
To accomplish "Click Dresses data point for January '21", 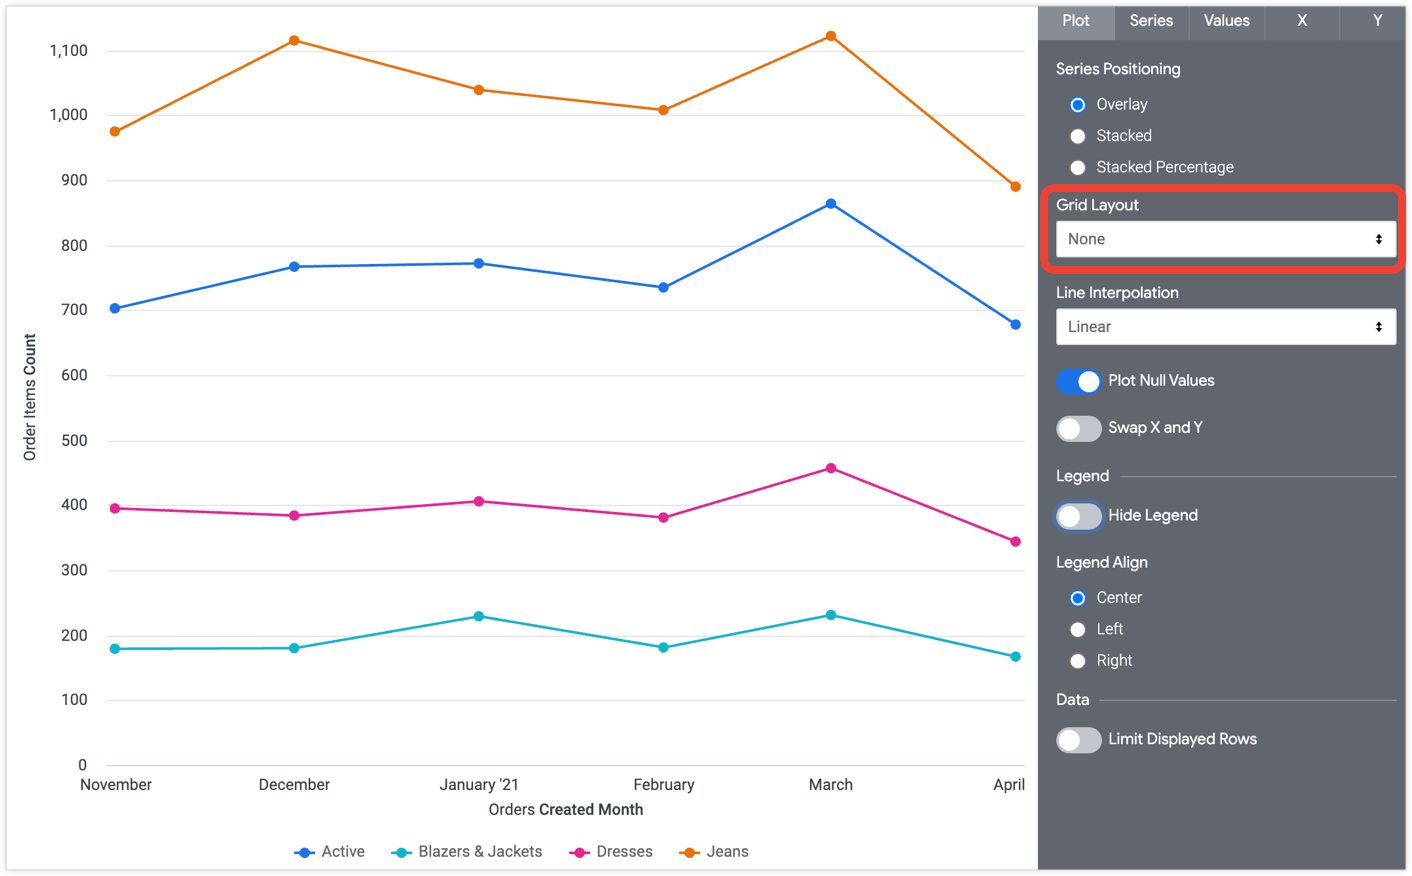I will pos(479,502).
